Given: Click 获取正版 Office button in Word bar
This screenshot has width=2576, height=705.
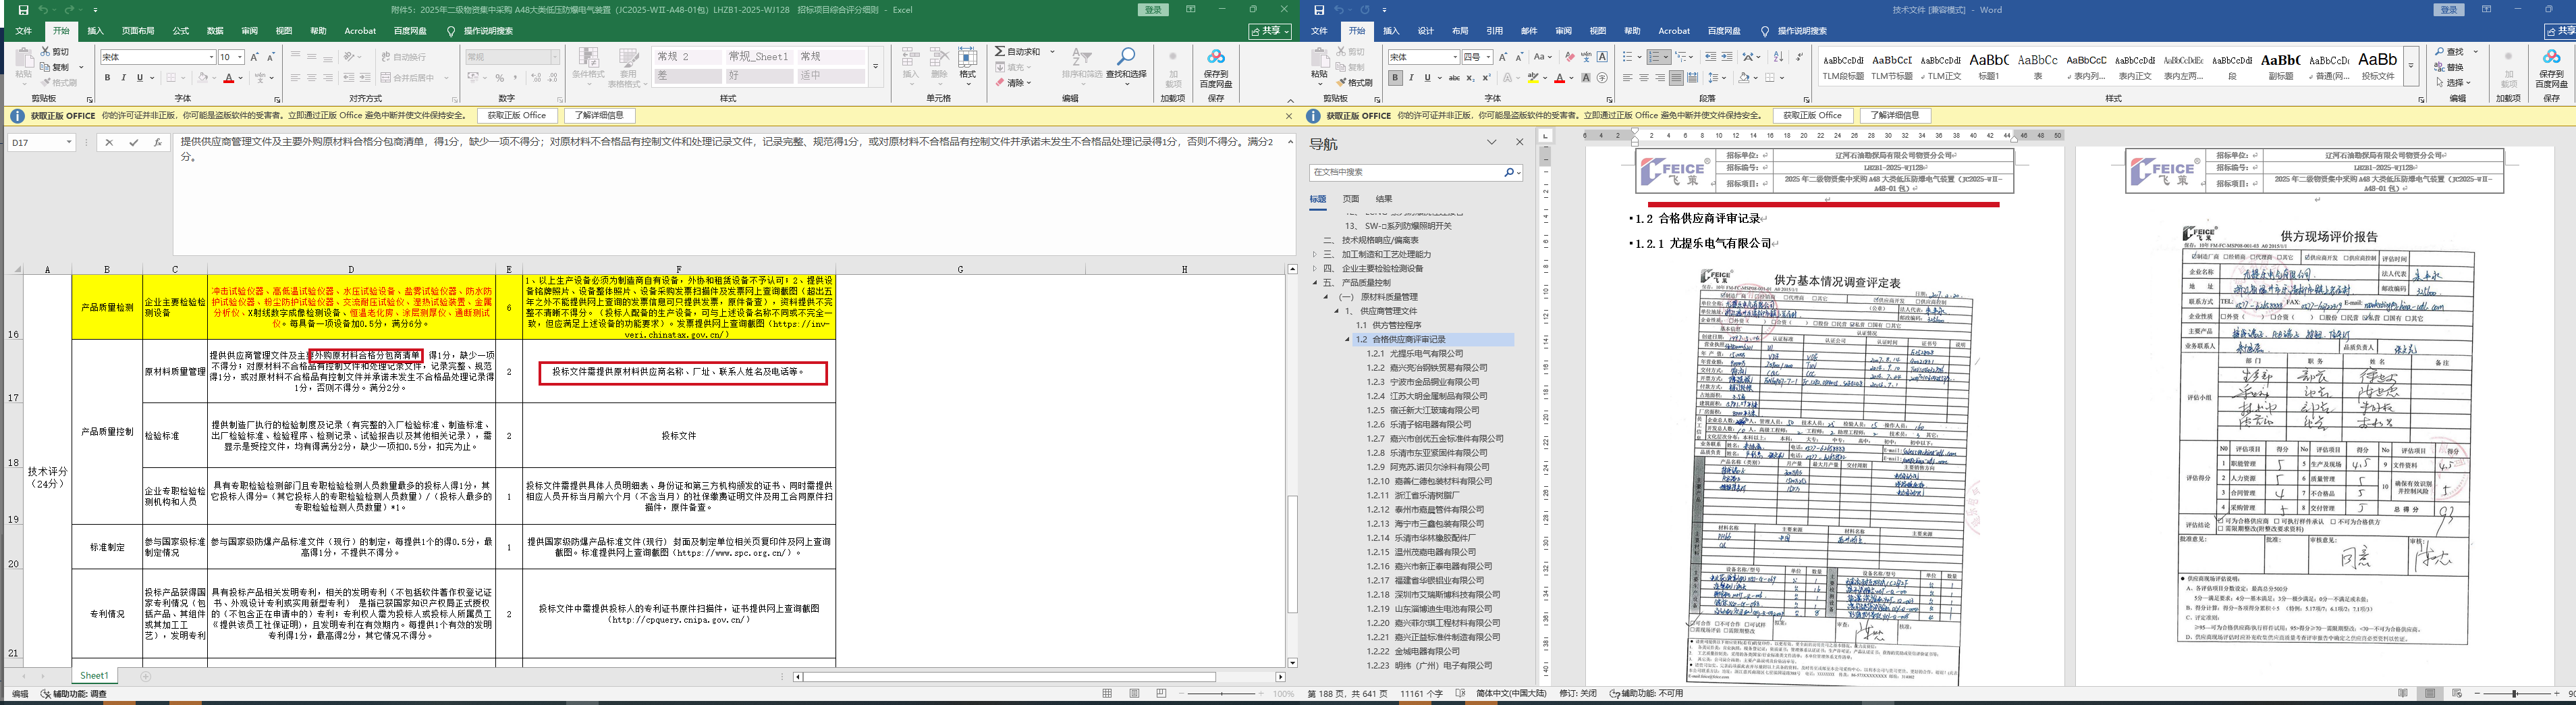Looking at the screenshot, I should coord(1813,116).
